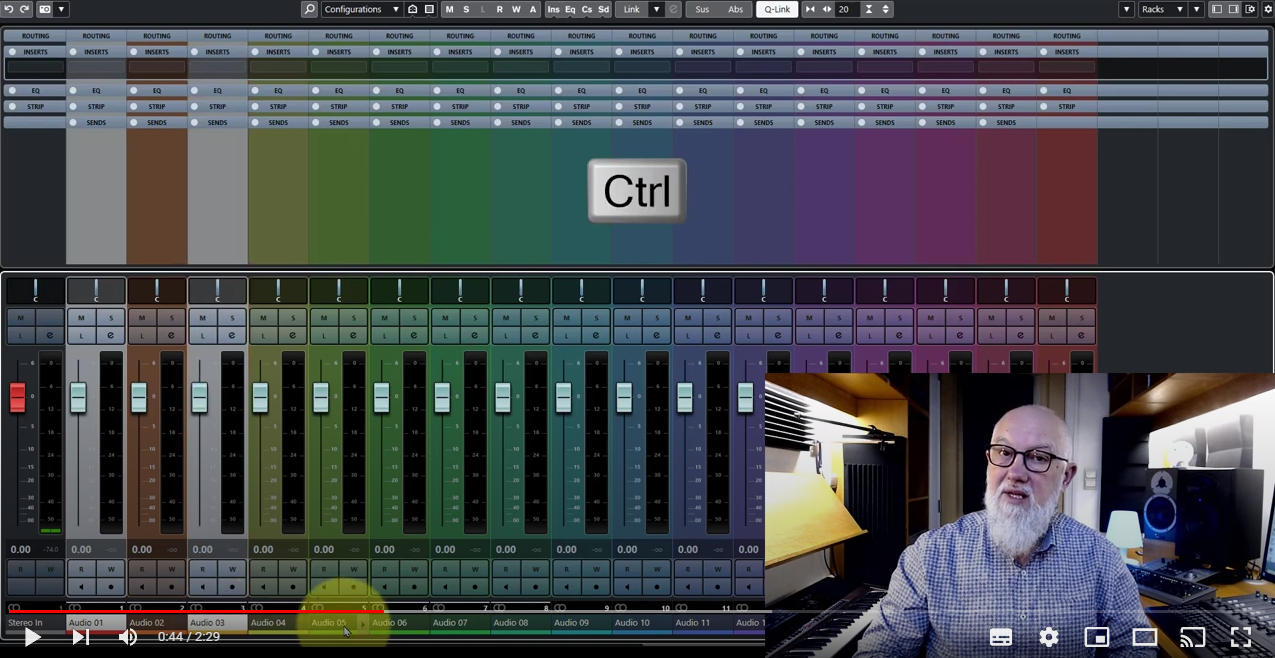Click the Sus link button

703,9
